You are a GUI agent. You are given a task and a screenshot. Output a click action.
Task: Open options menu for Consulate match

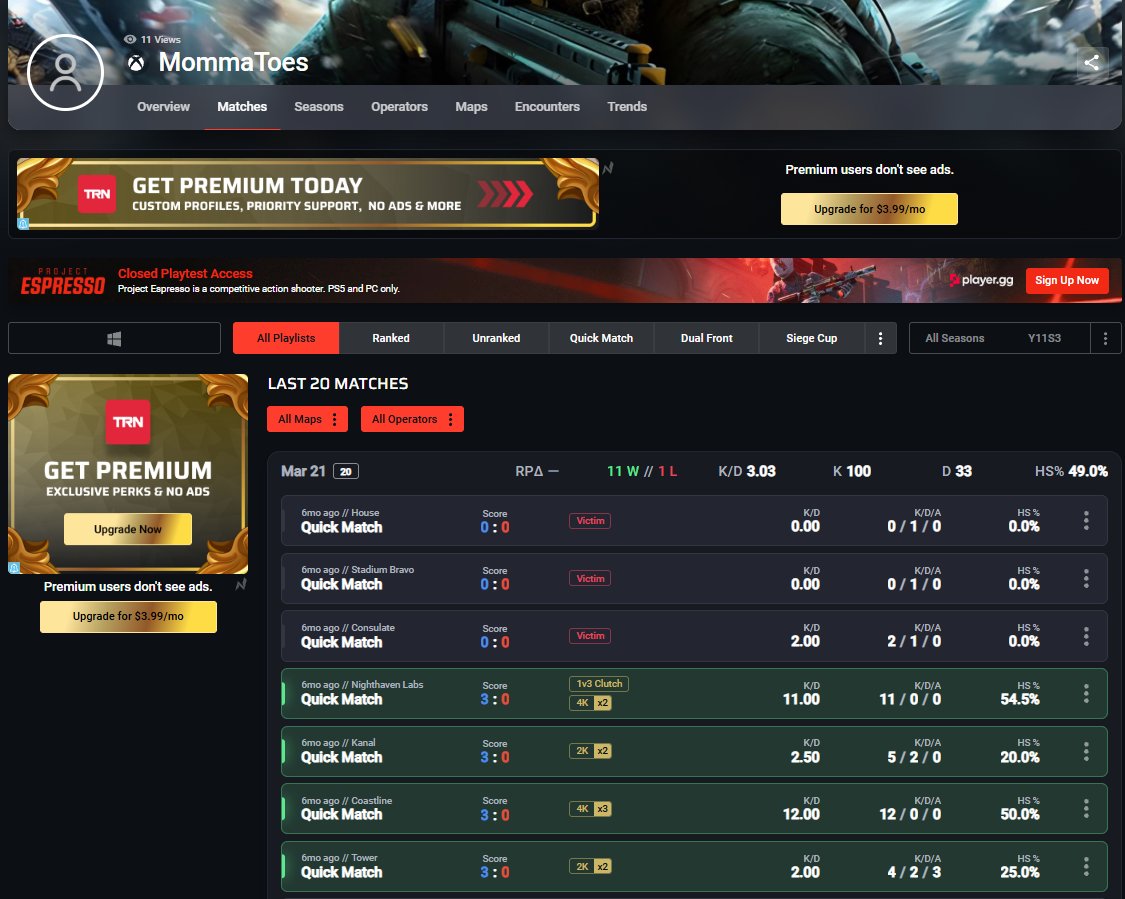click(1086, 636)
